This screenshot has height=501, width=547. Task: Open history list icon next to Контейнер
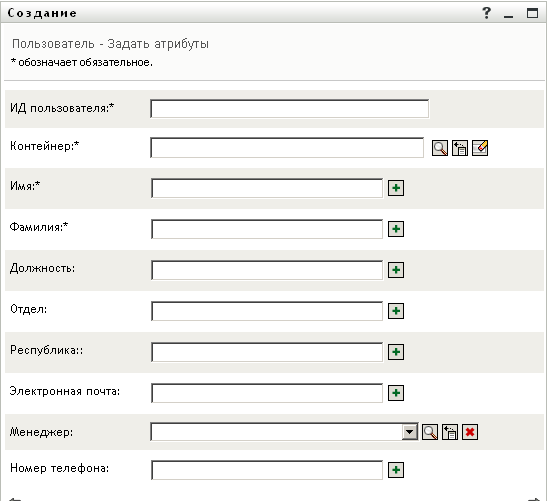(460, 148)
